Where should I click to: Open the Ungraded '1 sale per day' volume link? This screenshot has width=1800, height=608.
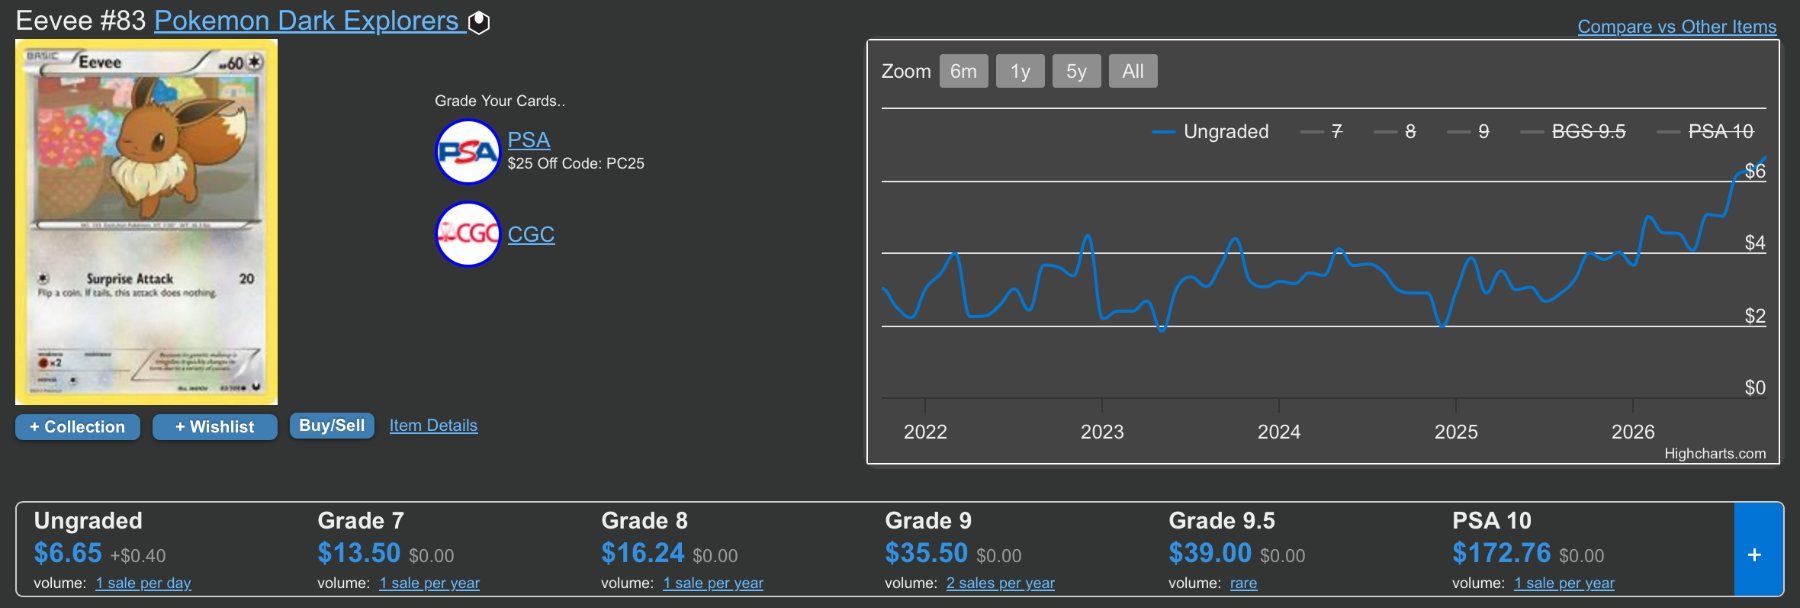pyautogui.click(x=143, y=583)
